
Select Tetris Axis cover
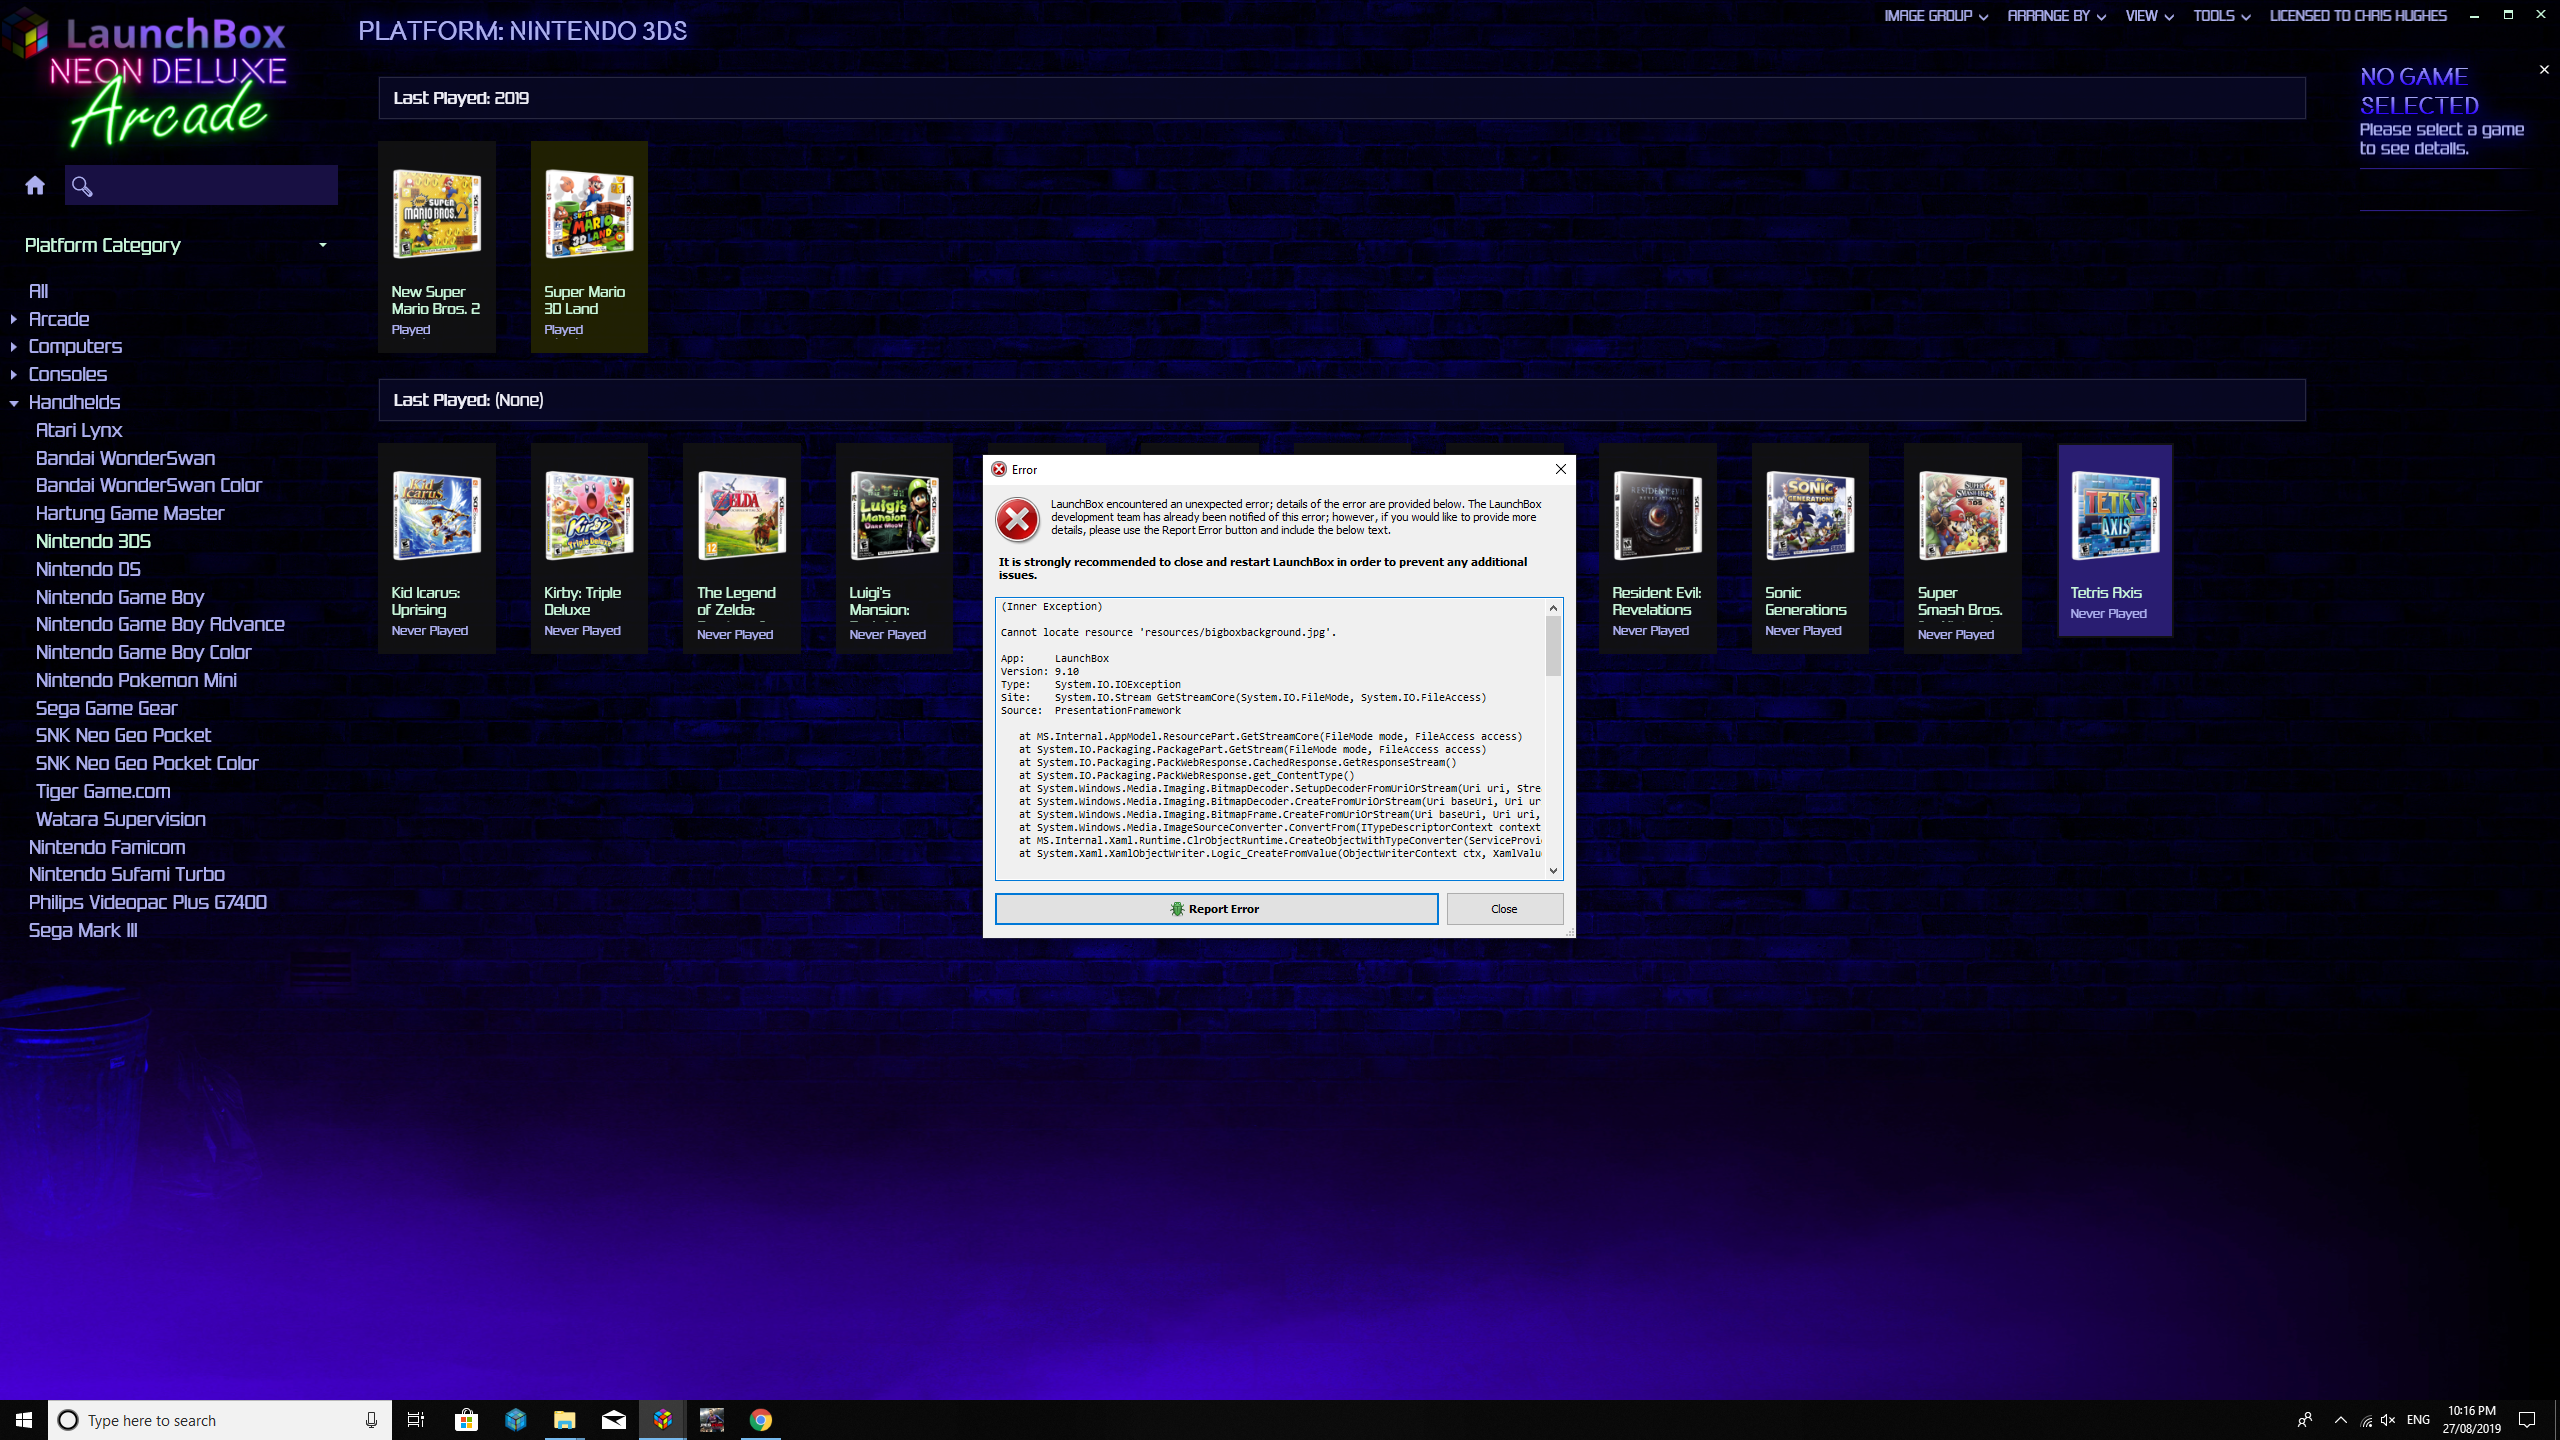click(x=2115, y=515)
